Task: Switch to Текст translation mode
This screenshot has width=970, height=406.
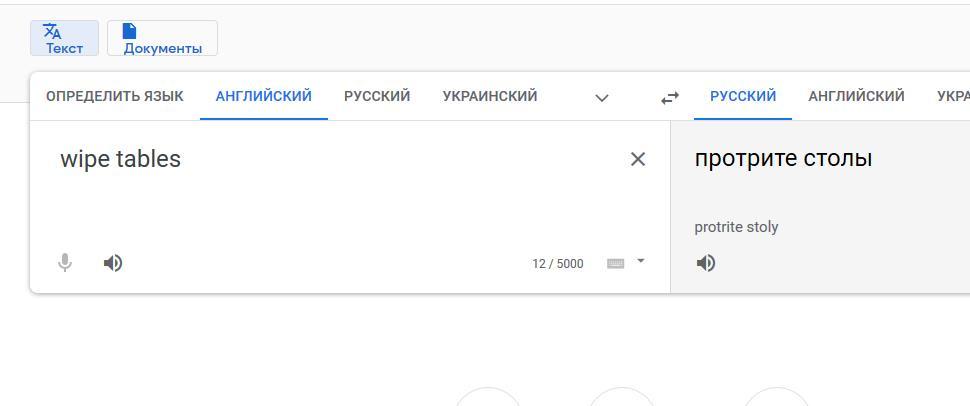Action: [64, 38]
